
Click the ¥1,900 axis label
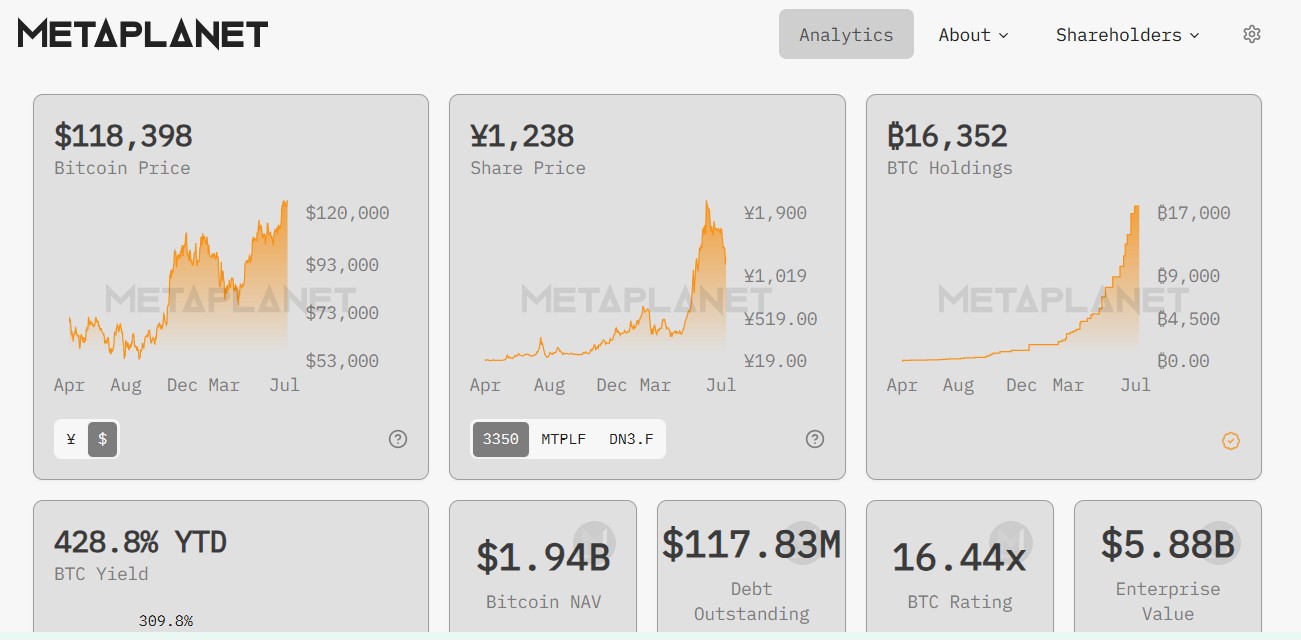coord(775,213)
